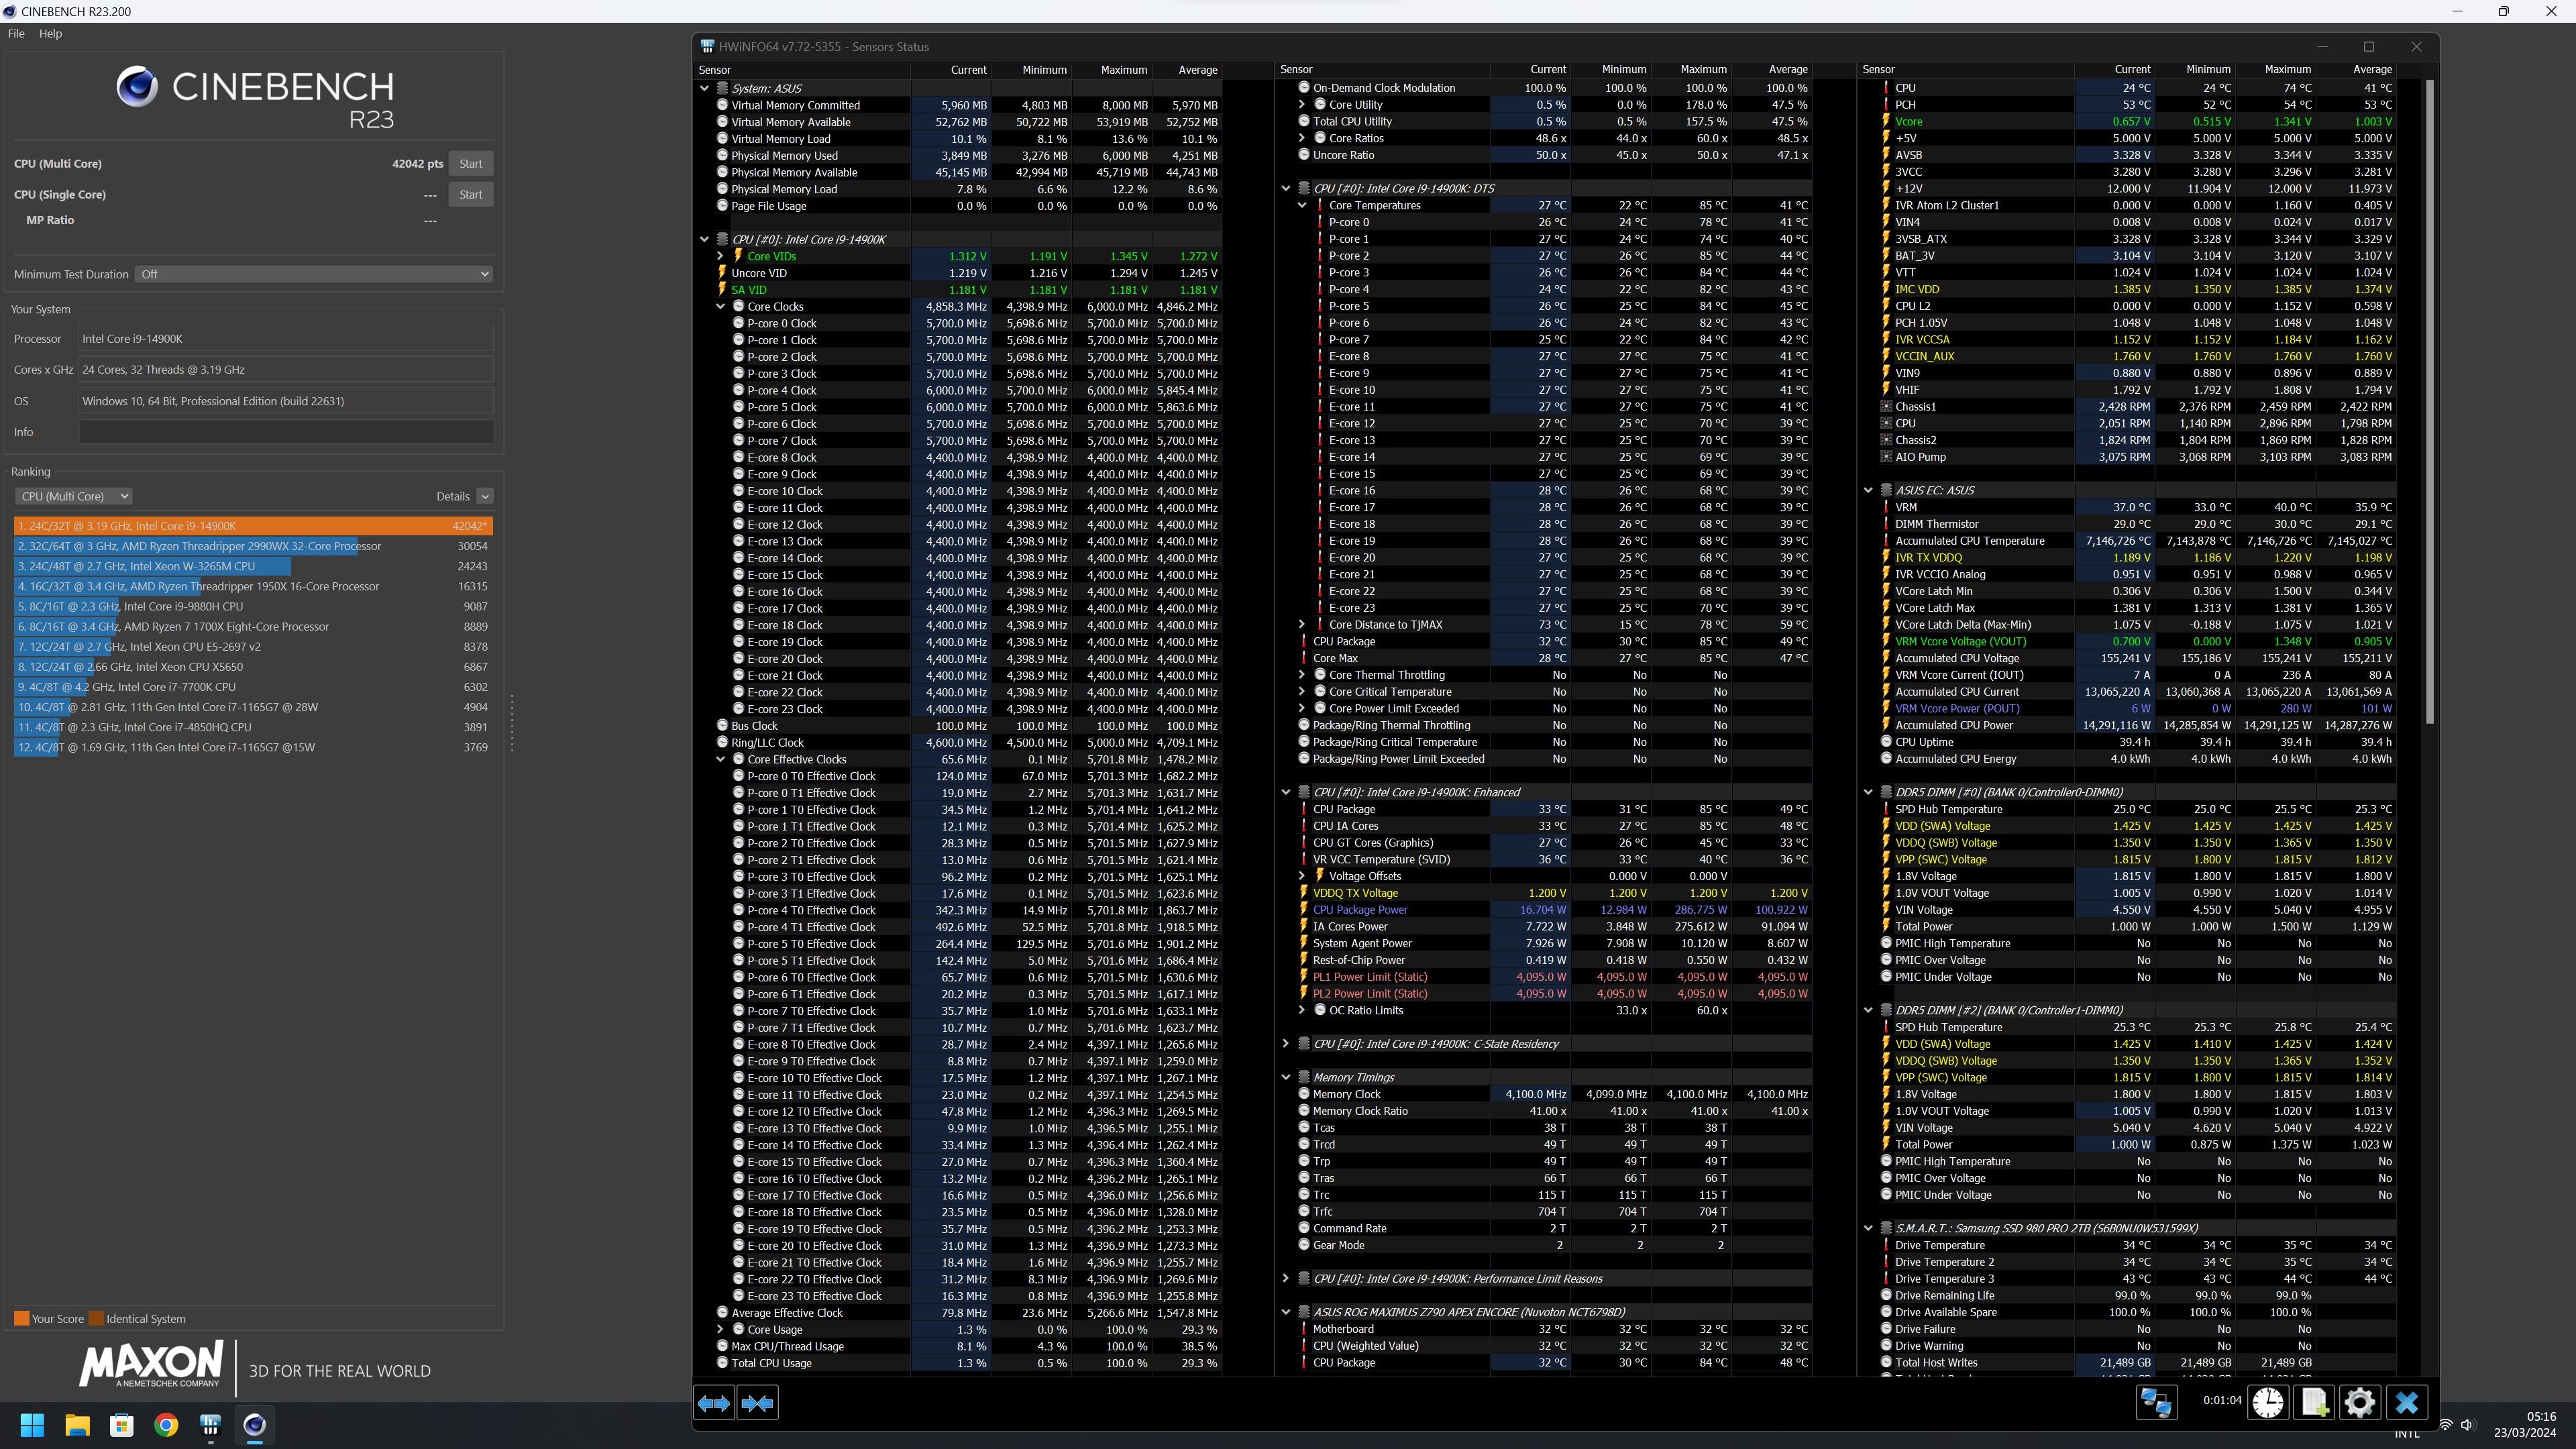Click fan icon of AIO Pump row
Image resolution: width=2576 pixels, height=1449 pixels.
click(x=1886, y=457)
